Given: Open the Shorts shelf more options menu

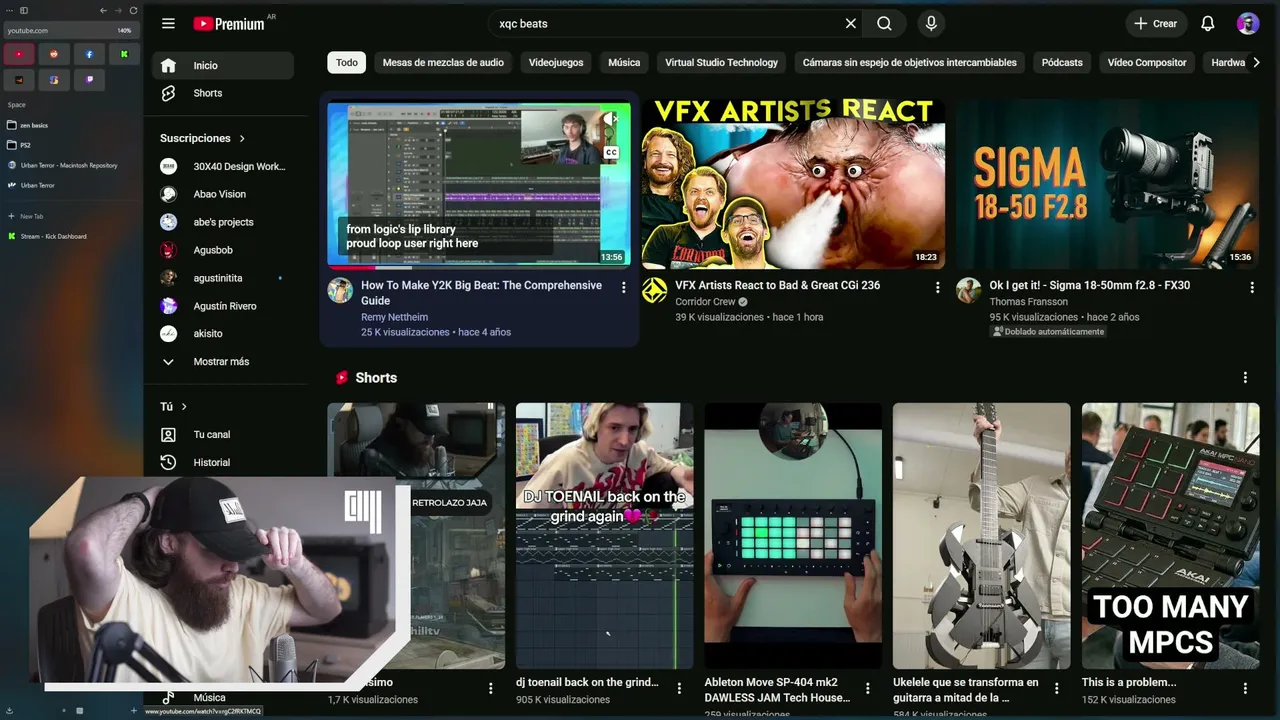Looking at the screenshot, I should tap(1245, 378).
